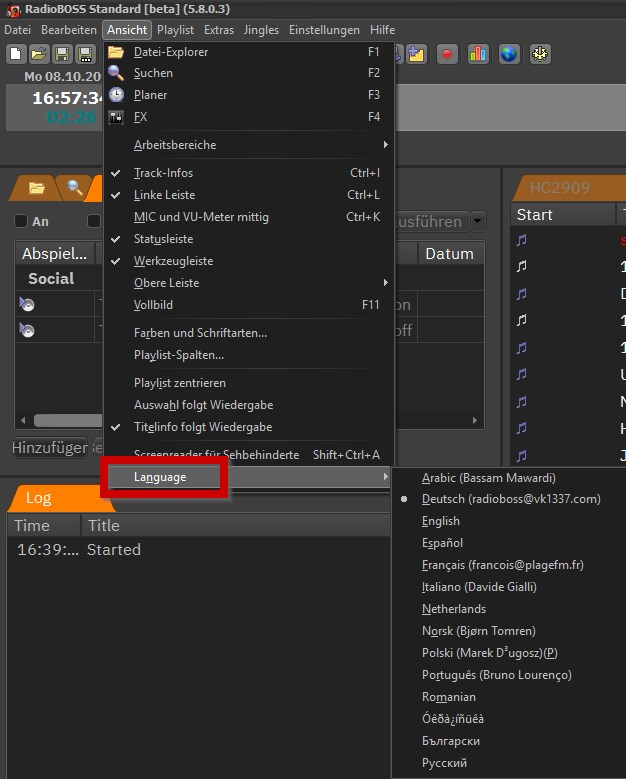The width and height of the screenshot is (626, 779).
Task: Open the Einstellungen menu
Action: tap(324, 30)
